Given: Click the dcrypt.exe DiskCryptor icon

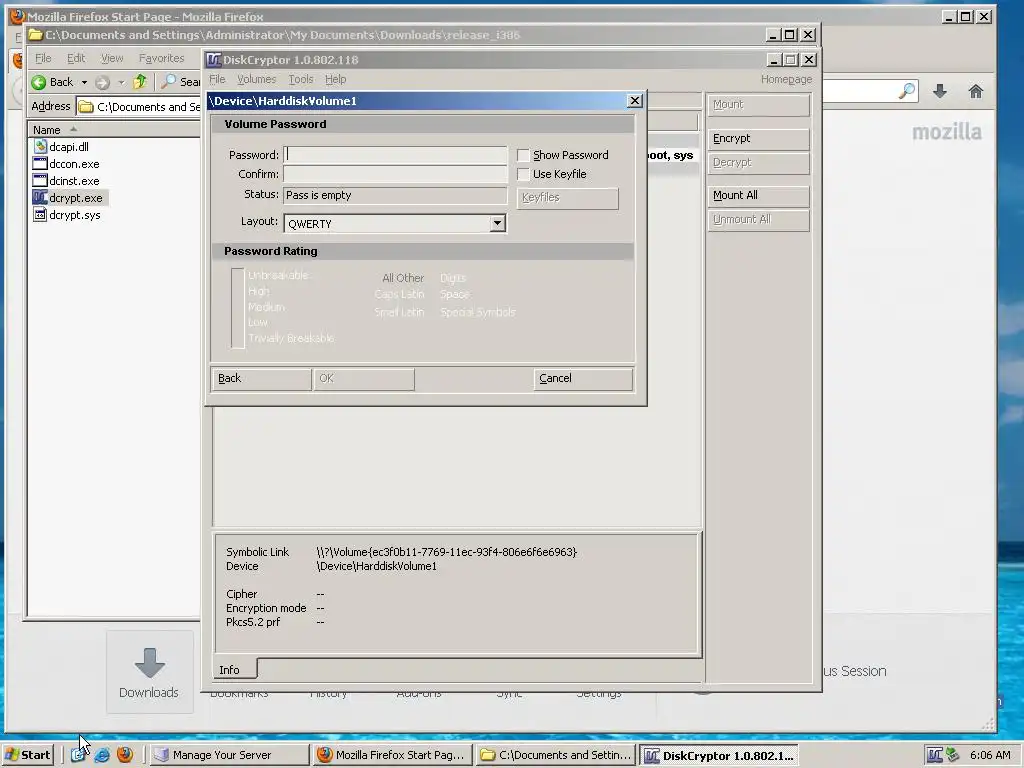Looking at the screenshot, I should [x=40, y=197].
